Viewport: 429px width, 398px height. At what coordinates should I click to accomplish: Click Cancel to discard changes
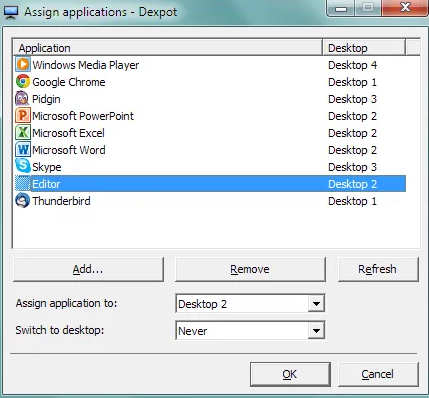point(378,374)
